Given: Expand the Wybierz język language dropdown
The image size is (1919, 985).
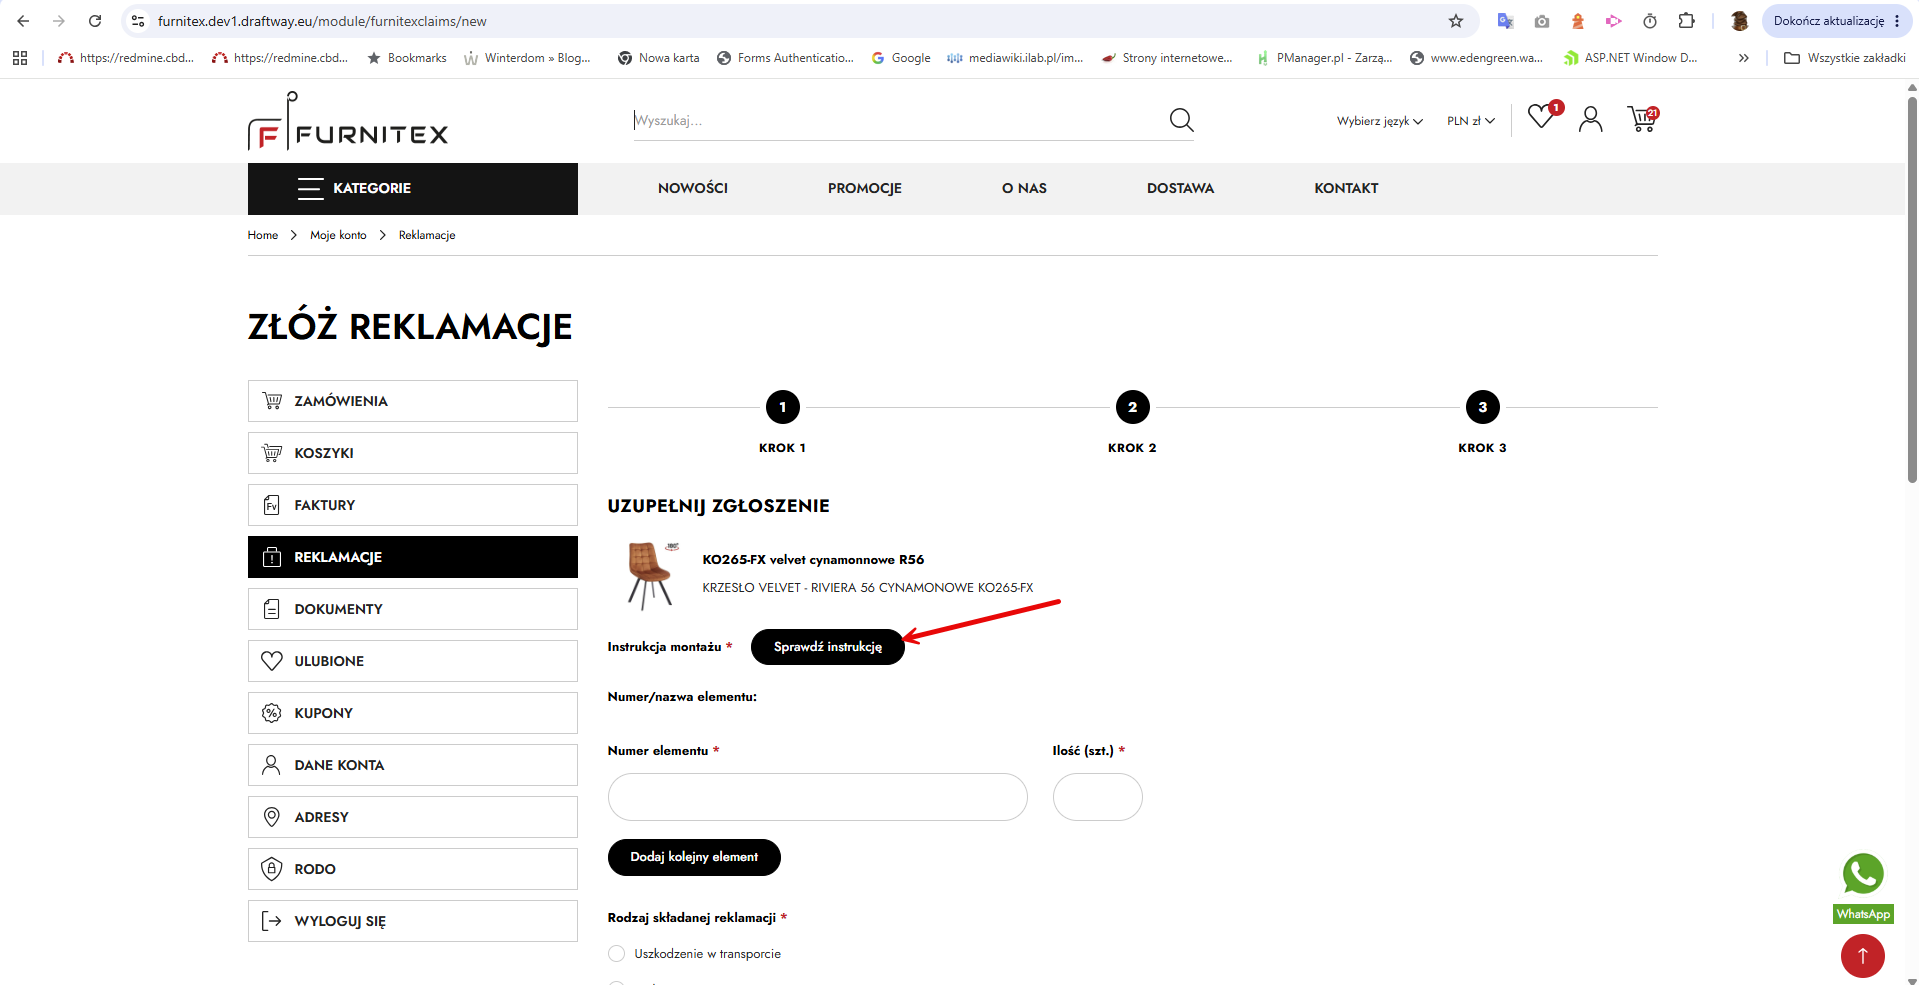Looking at the screenshot, I should pos(1379,121).
